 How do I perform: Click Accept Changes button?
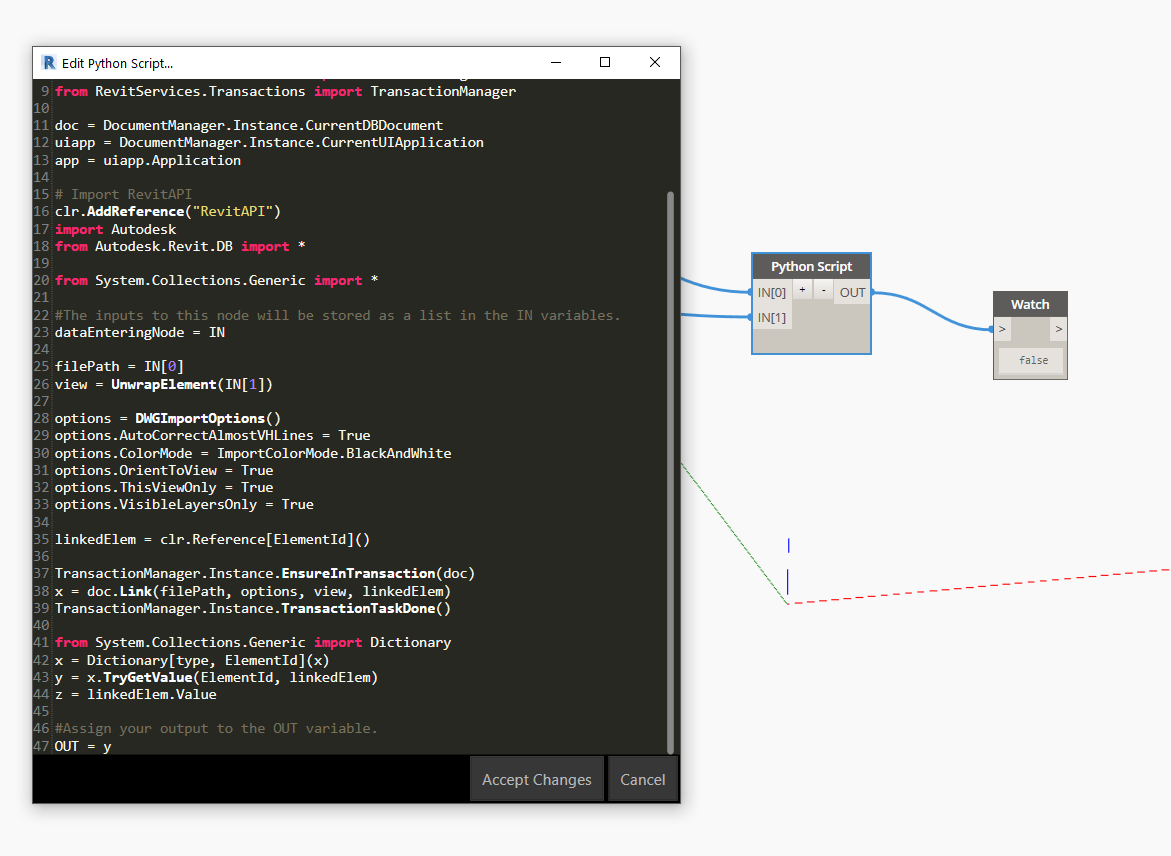point(537,779)
